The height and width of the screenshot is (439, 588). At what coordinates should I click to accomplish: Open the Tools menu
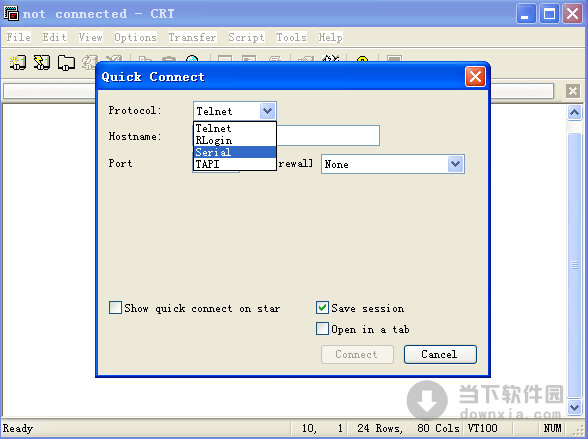[x=291, y=37]
